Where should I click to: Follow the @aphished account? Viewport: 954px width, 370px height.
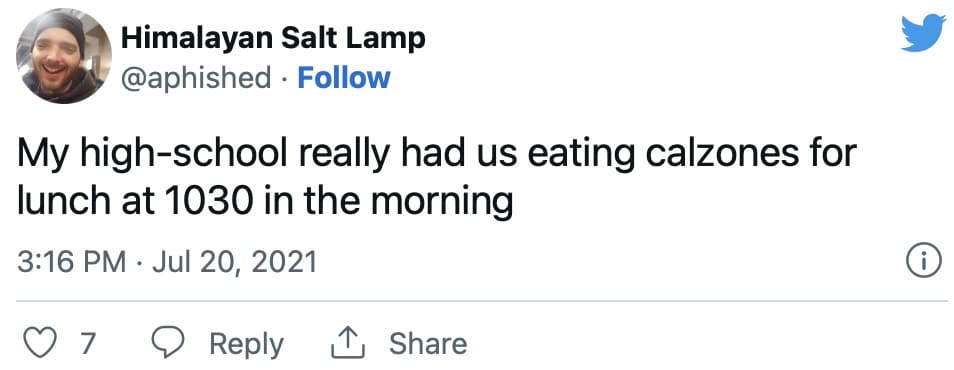343,78
